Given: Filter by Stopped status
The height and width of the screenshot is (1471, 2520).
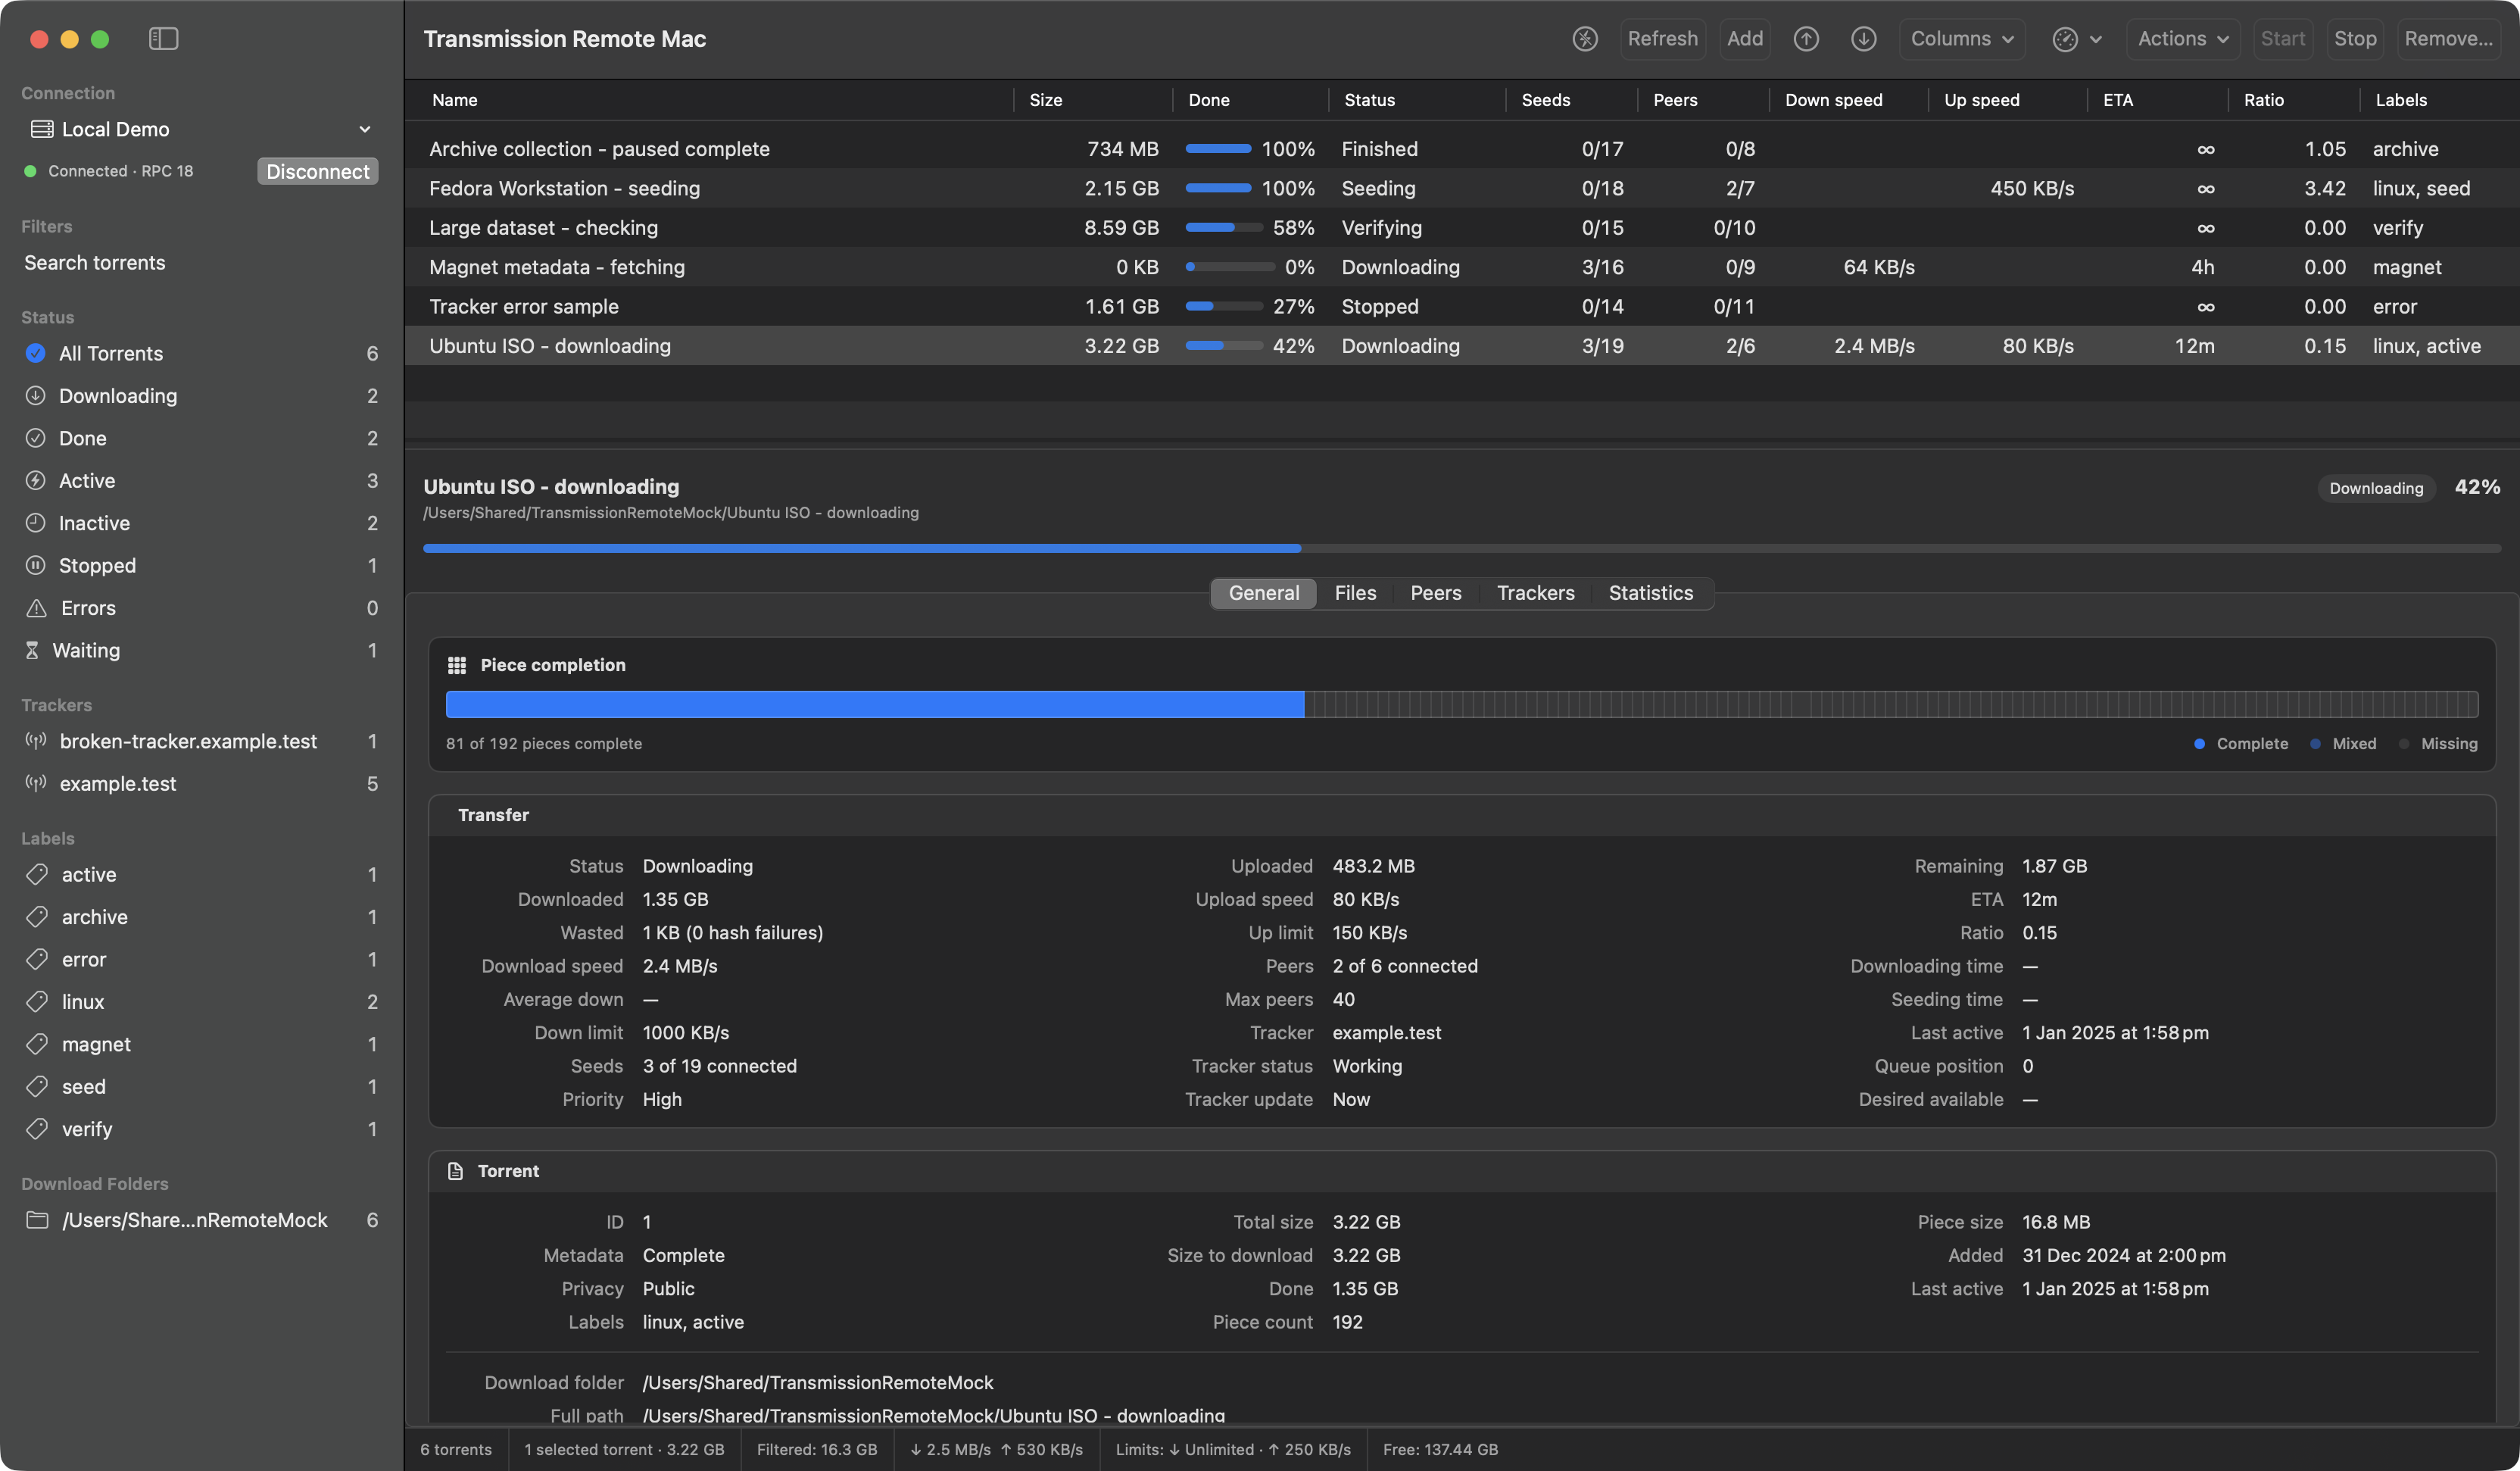Looking at the screenshot, I should (201, 566).
